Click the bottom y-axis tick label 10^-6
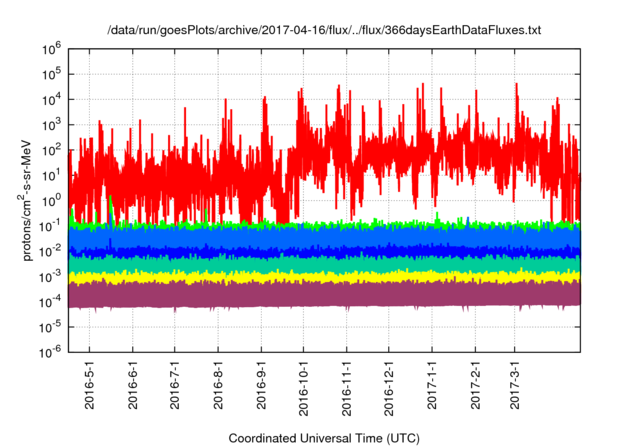 click(x=50, y=352)
